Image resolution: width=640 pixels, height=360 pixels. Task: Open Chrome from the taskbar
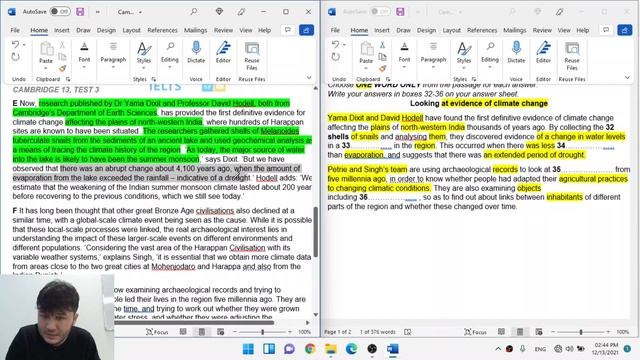[310, 349]
